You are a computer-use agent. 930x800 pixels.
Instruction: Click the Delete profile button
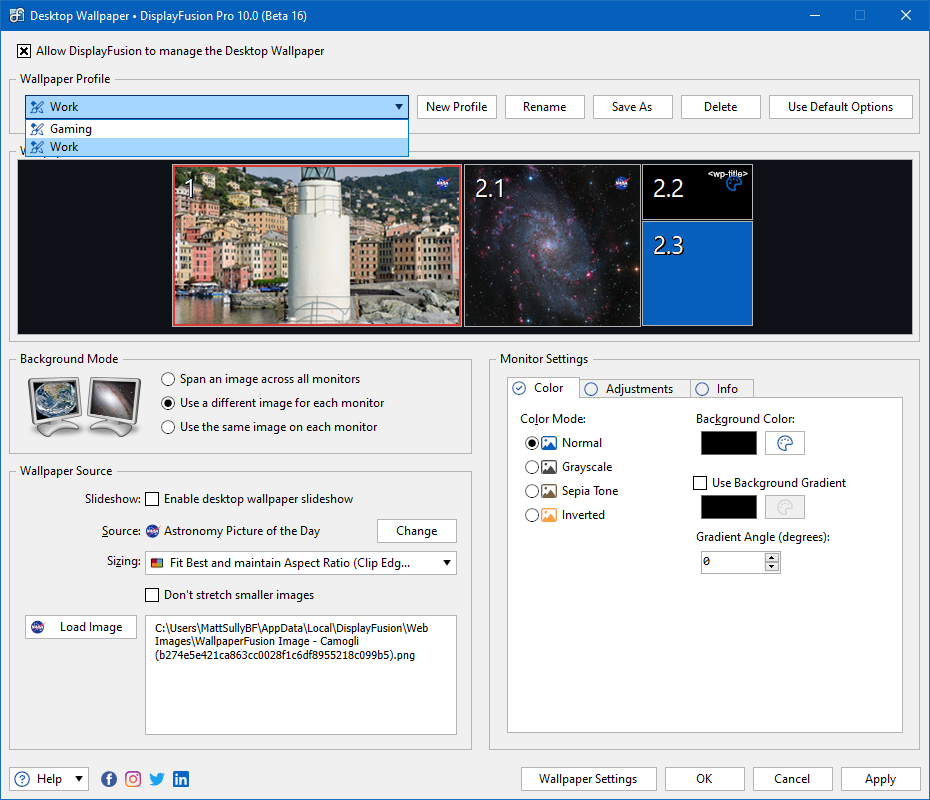click(721, 107)
